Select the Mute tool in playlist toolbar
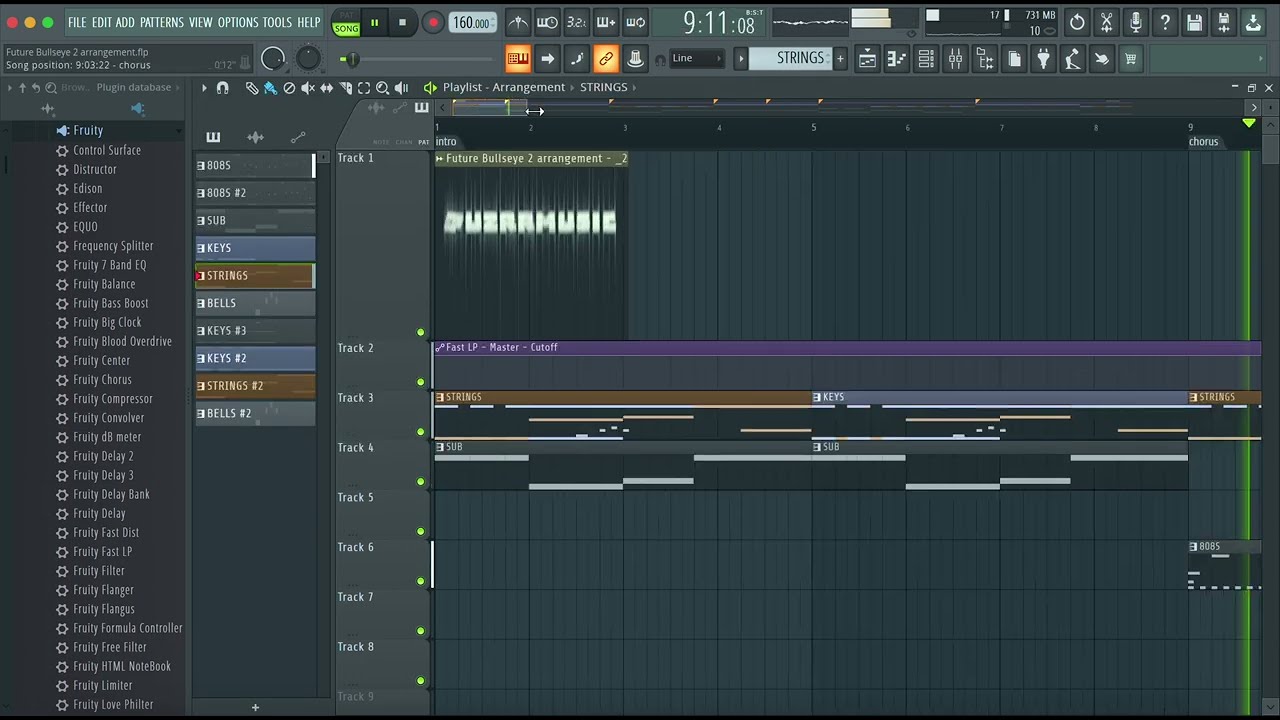The width and height of the screenshot is (1280, 720). point(308,88)
